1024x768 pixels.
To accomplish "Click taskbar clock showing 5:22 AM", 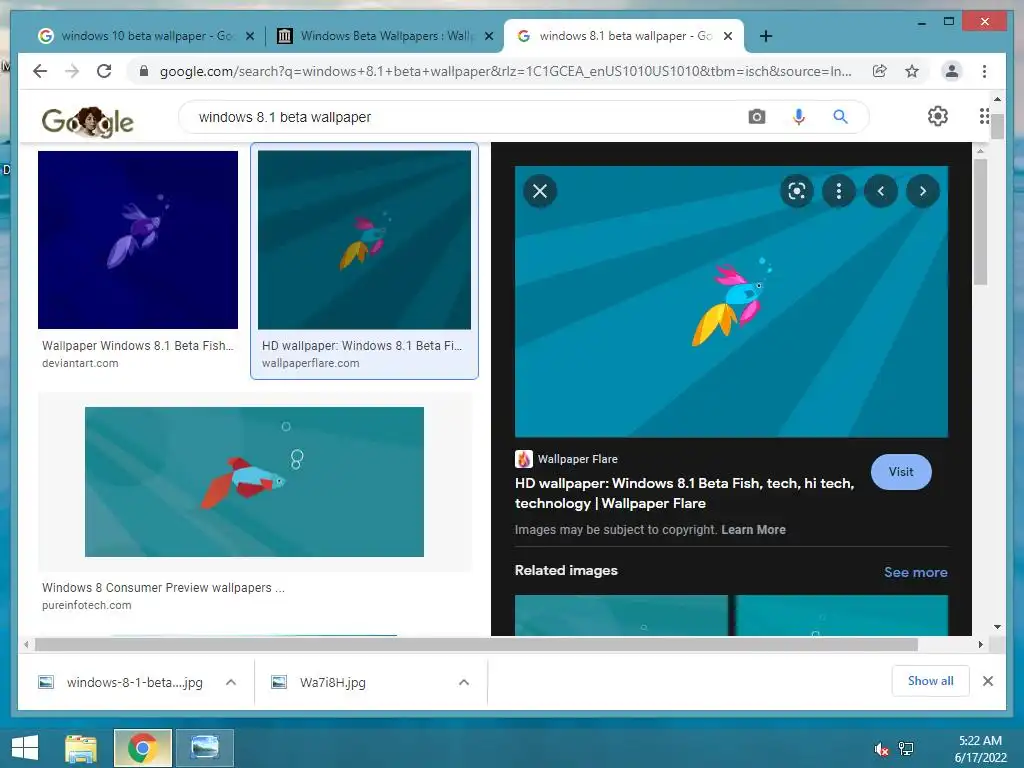I will click(x=980, y=749).
